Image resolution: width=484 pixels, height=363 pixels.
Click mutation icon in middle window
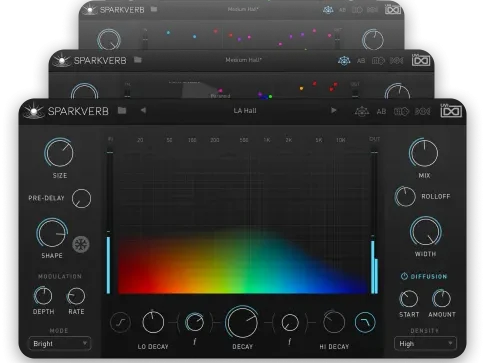coord(378,61)
